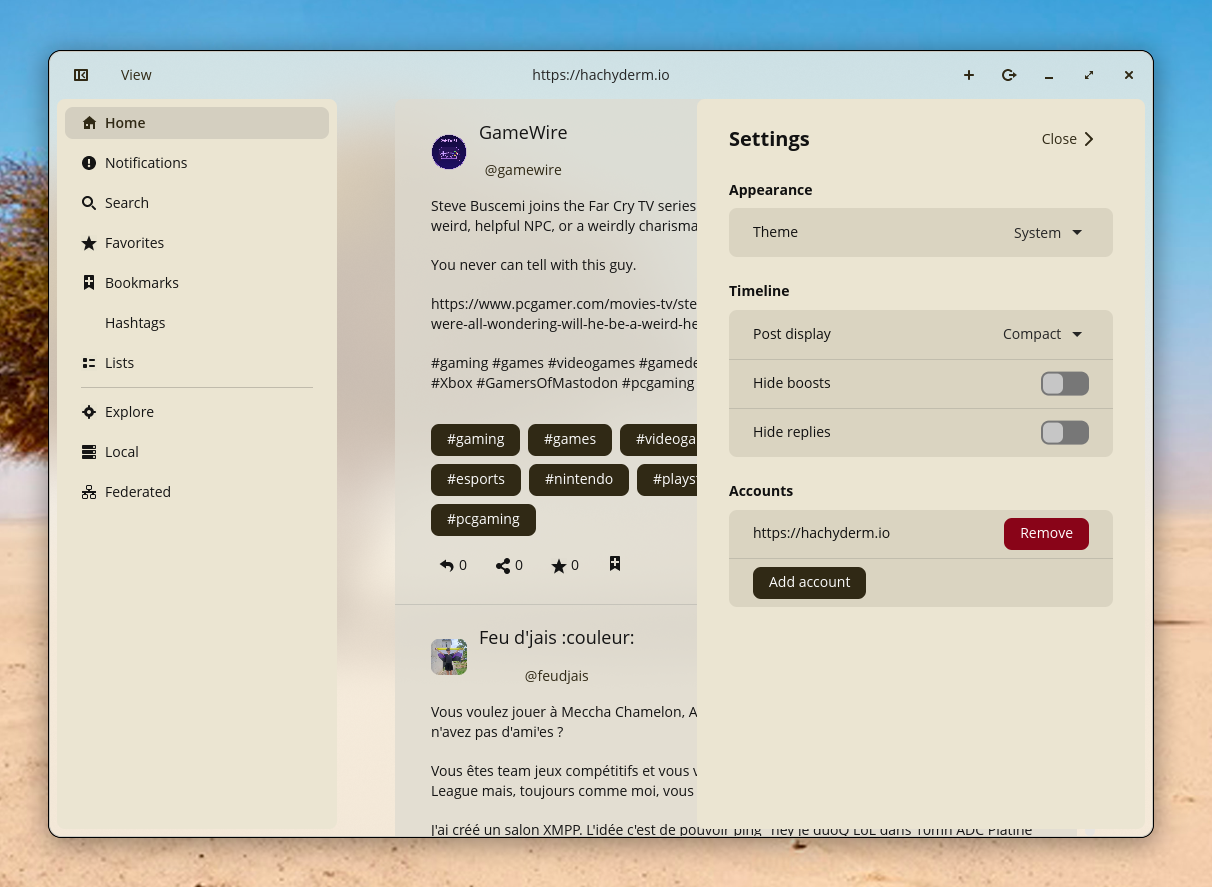This screenshot has height=887, width=1212.
Task: Open Search in the sidebar
Action: pyautogui.click(x=197, y=203)
